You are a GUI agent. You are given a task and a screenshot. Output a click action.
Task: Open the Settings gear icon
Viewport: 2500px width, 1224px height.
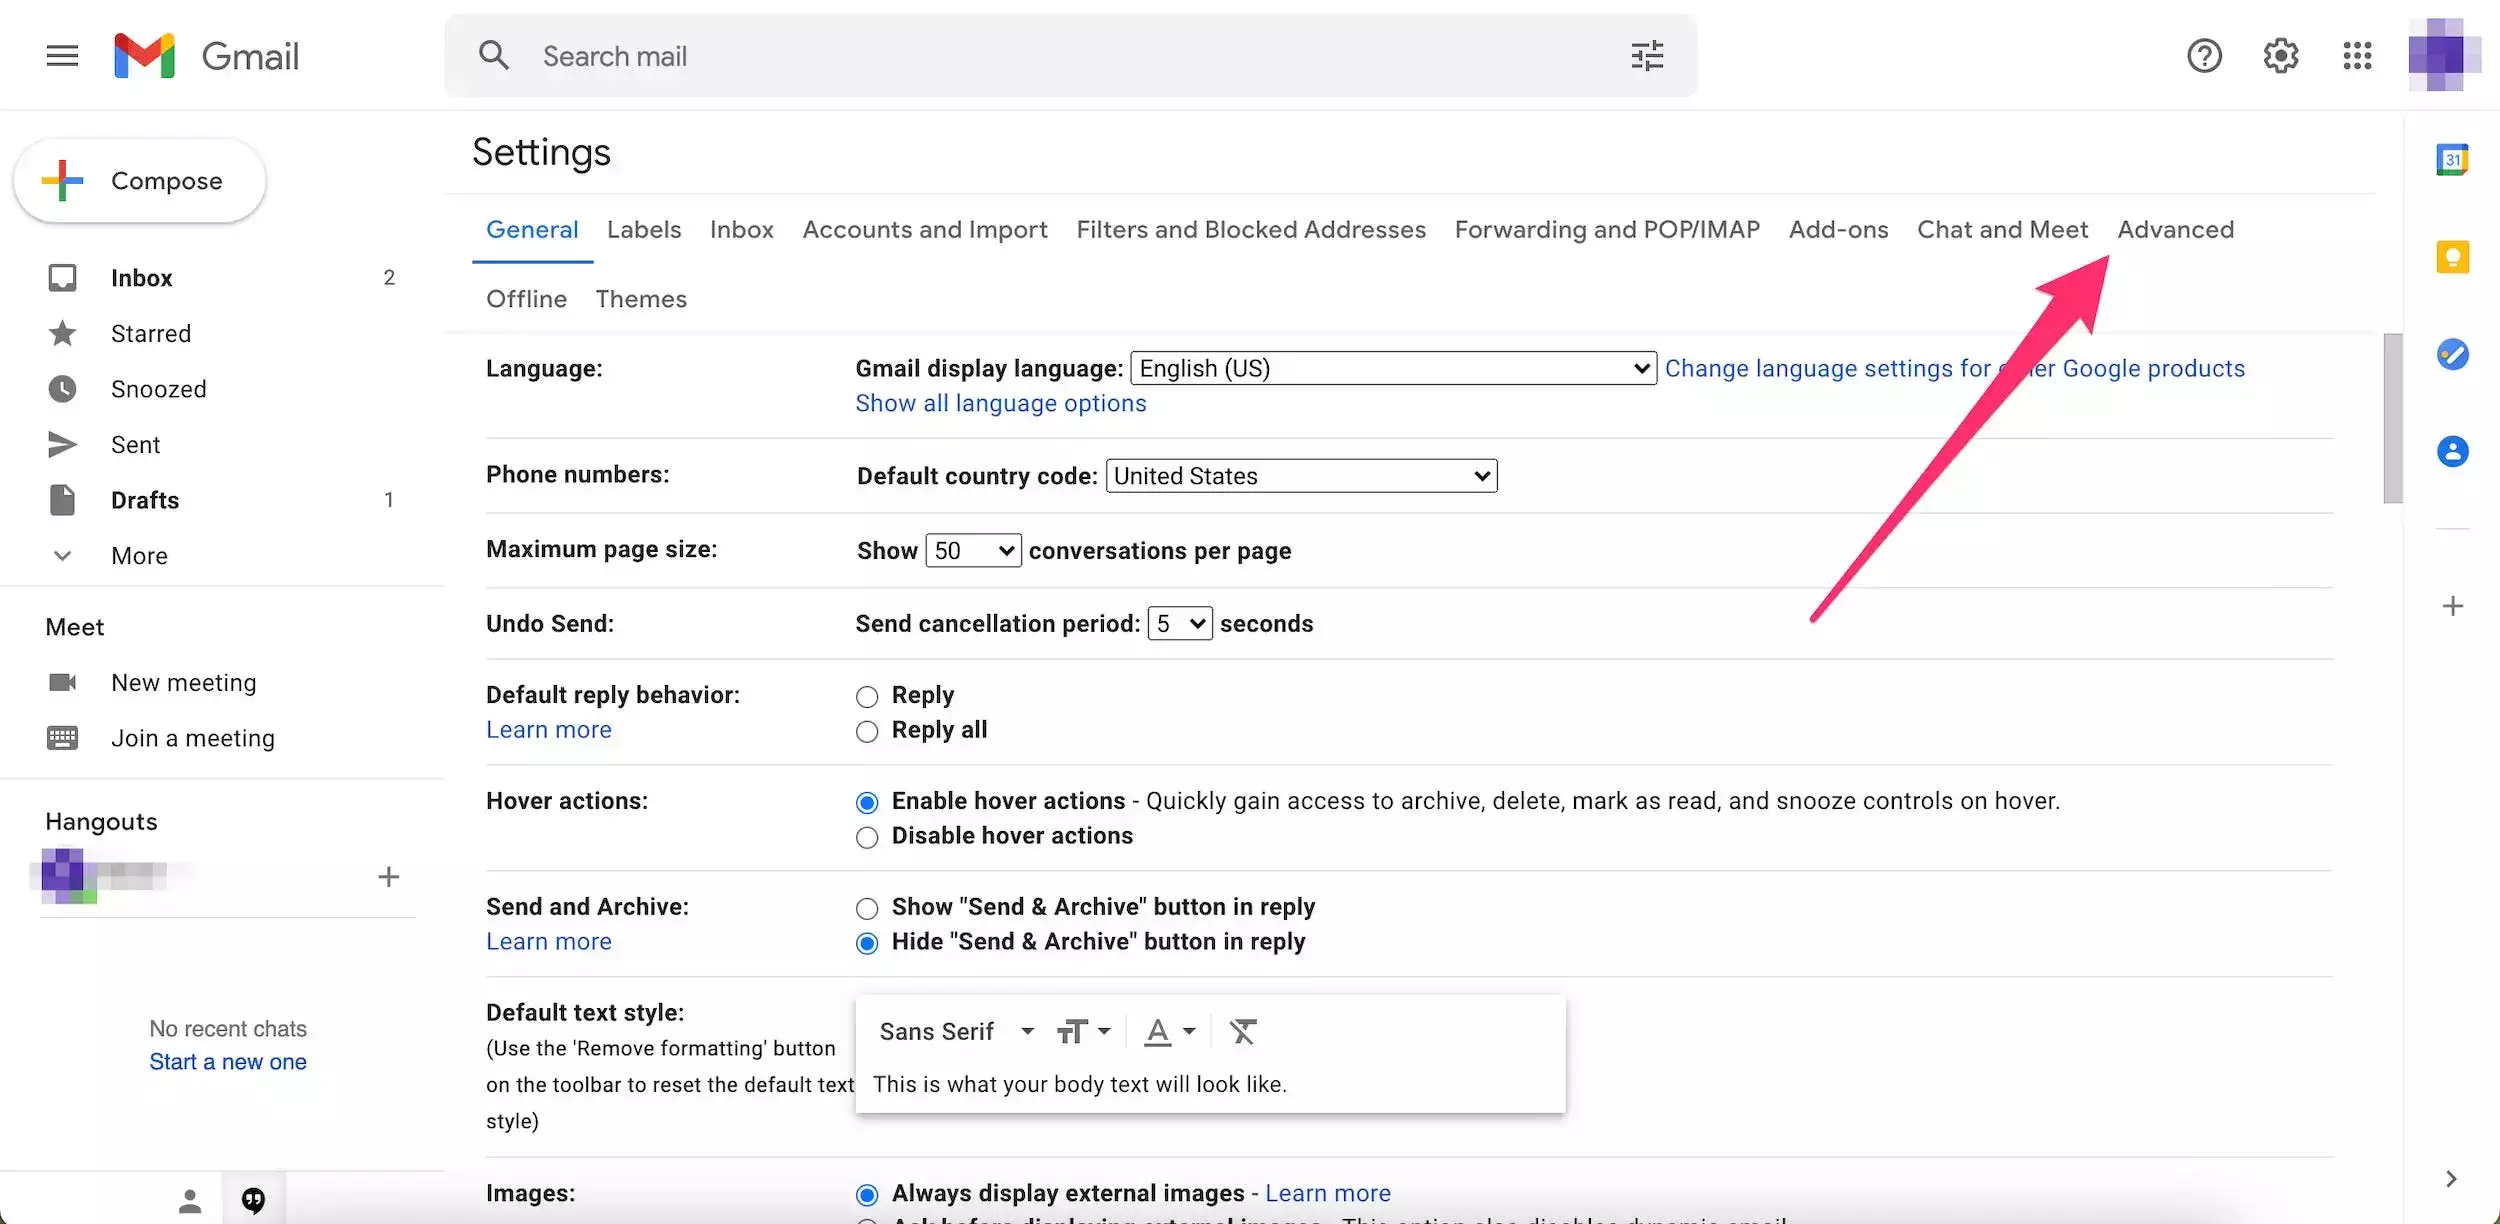(x=2281, y=56)
